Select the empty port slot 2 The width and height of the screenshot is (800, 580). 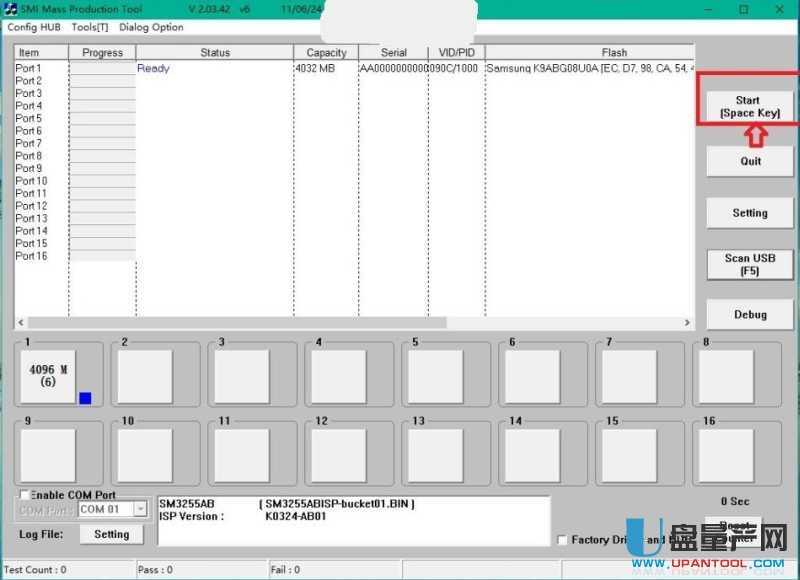coord(145,376)
